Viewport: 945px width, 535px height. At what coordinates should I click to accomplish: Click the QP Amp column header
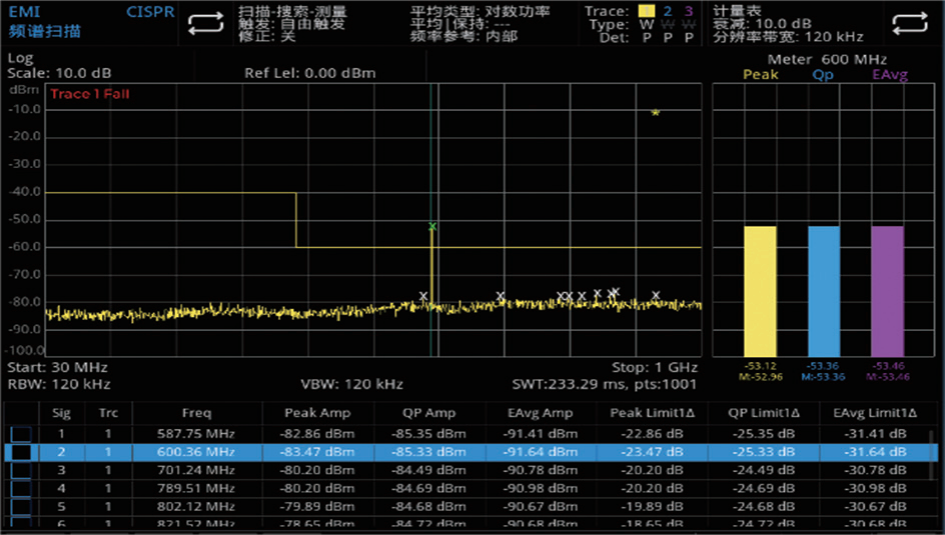(429, 413)
